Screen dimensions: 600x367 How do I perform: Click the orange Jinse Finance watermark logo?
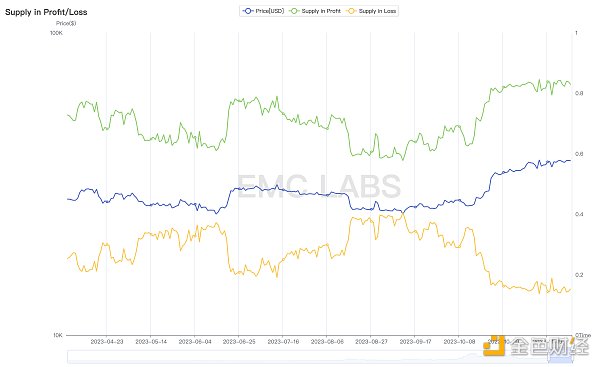[492, 345]
